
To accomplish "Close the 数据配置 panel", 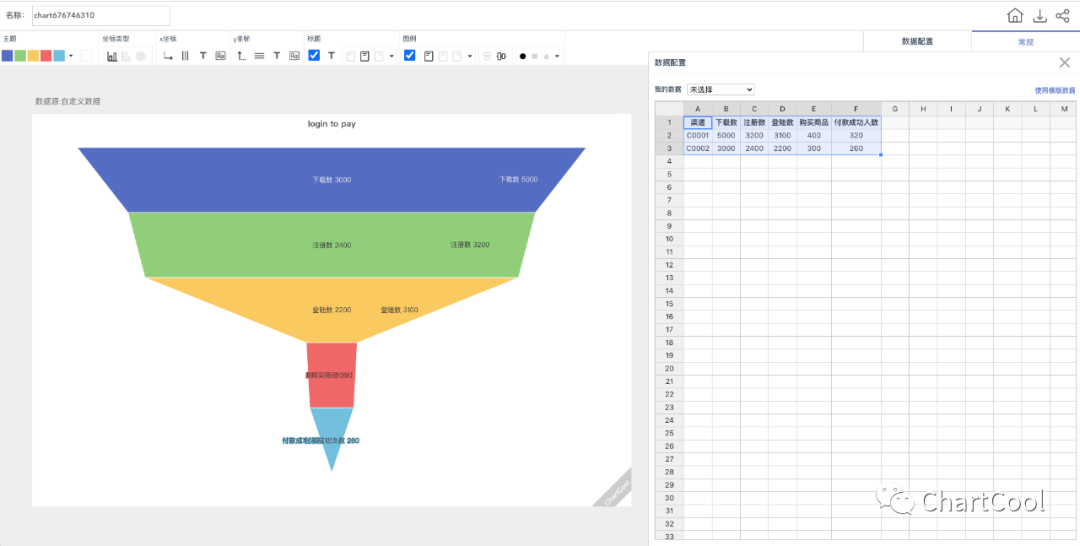I will tap(1064, 62).
